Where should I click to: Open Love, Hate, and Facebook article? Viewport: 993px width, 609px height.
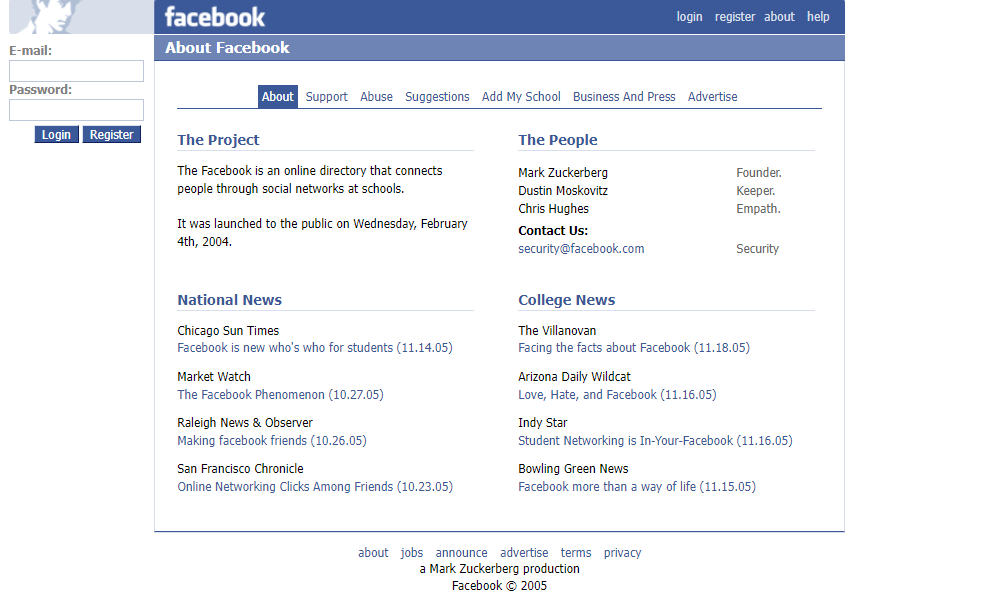pyautogui.click(x=617, y=394)
